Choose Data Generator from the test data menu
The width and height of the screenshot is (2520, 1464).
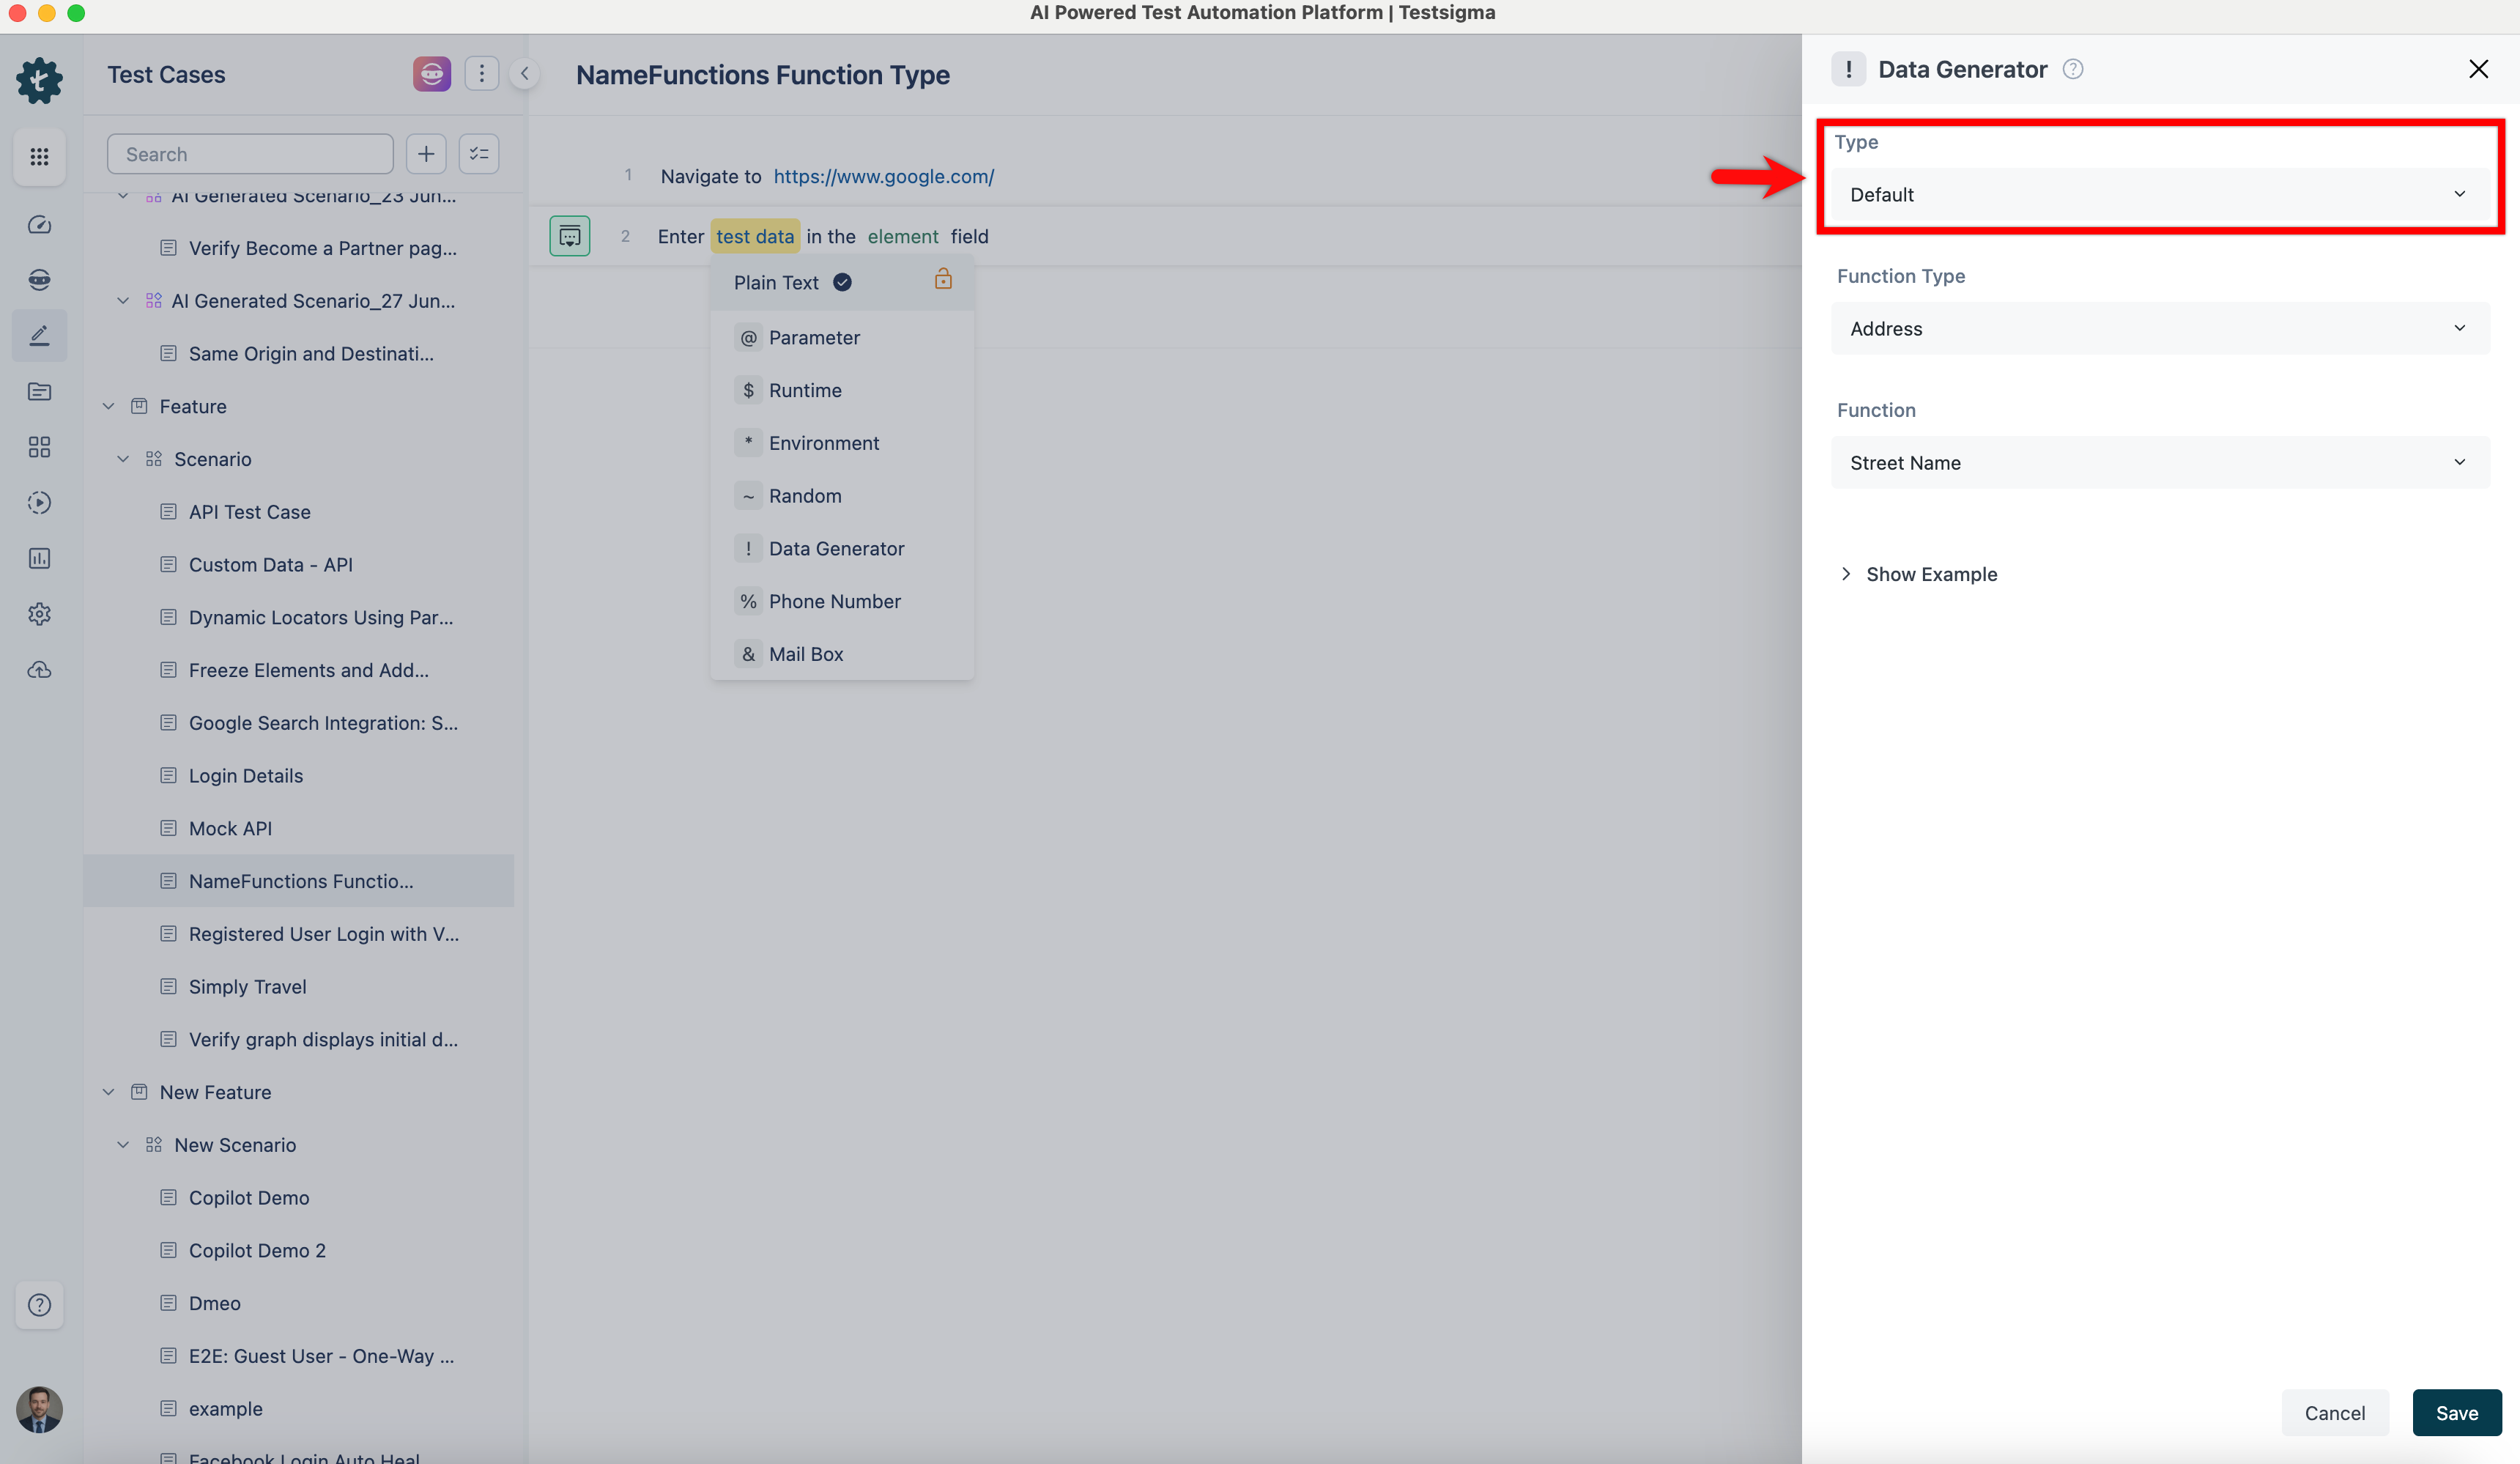[x=835, y=548]
